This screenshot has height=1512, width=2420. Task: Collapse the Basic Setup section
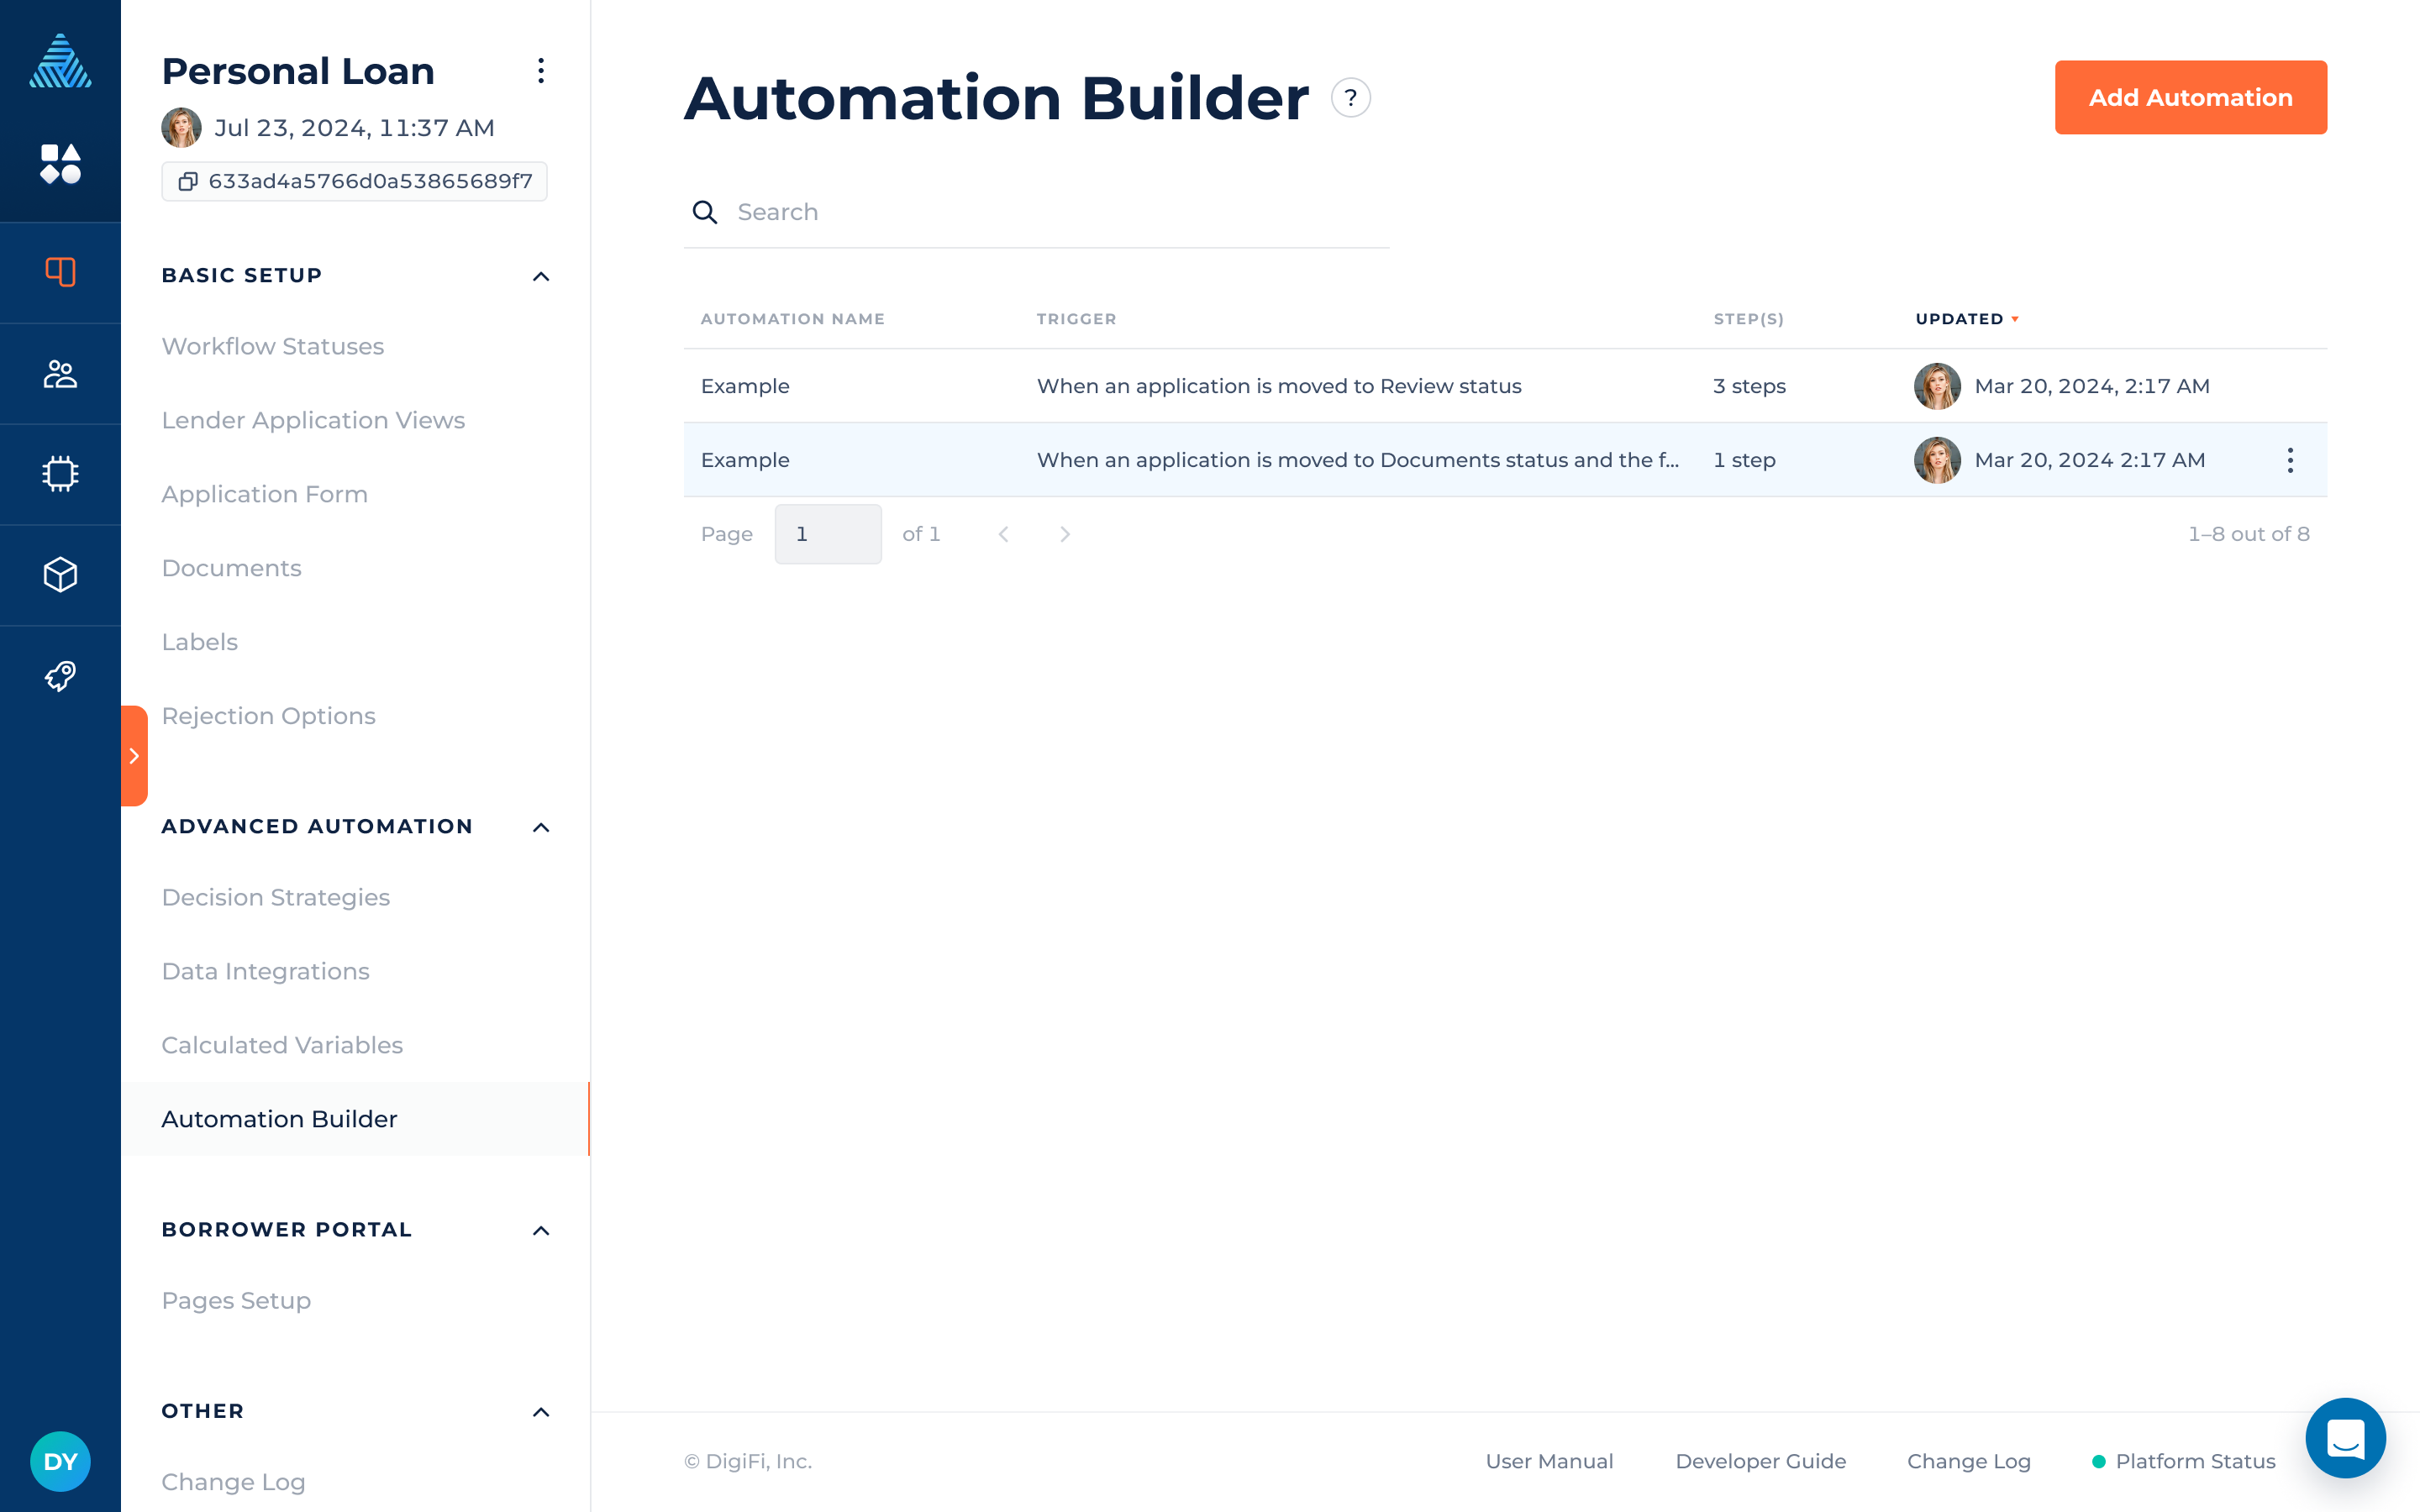542,274
